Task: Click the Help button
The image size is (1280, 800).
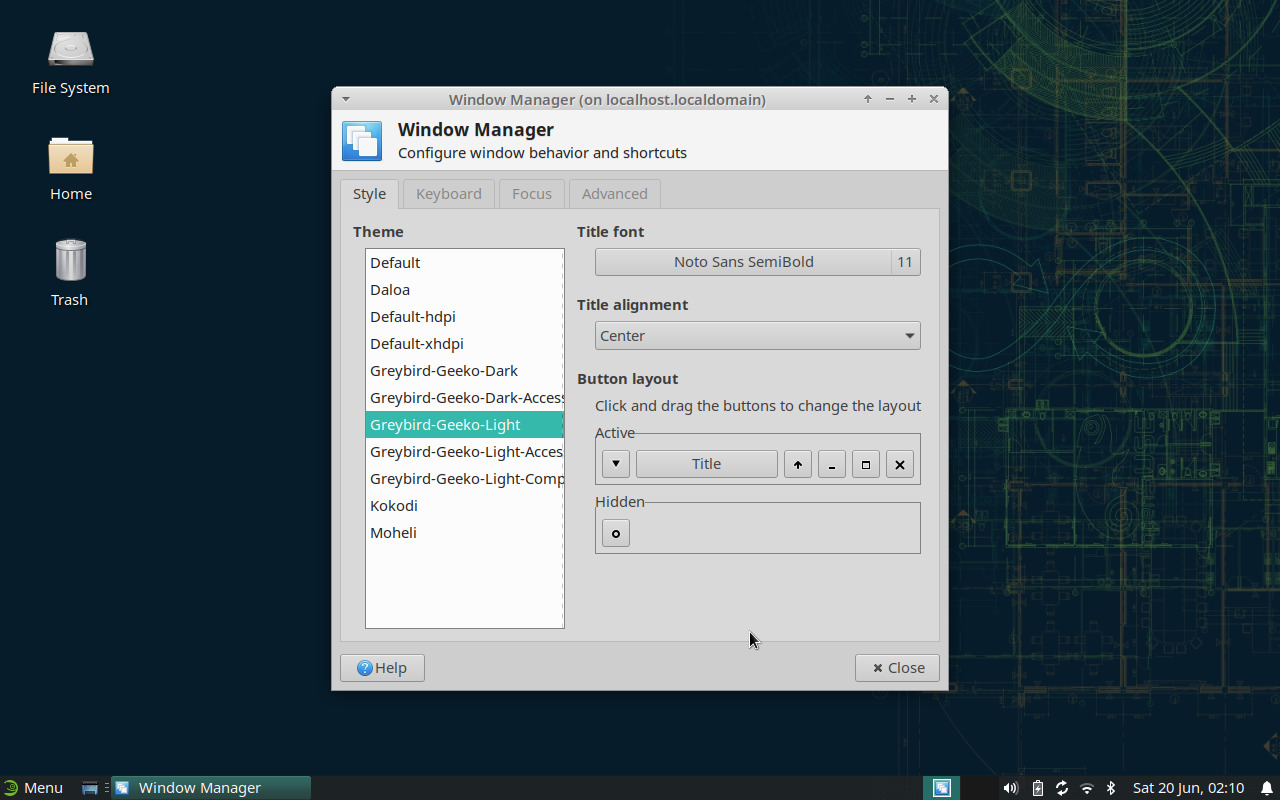Action: (382, 667)
